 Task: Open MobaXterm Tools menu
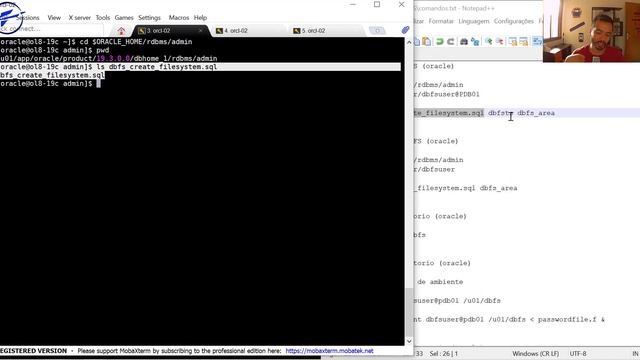pos(103,18)
